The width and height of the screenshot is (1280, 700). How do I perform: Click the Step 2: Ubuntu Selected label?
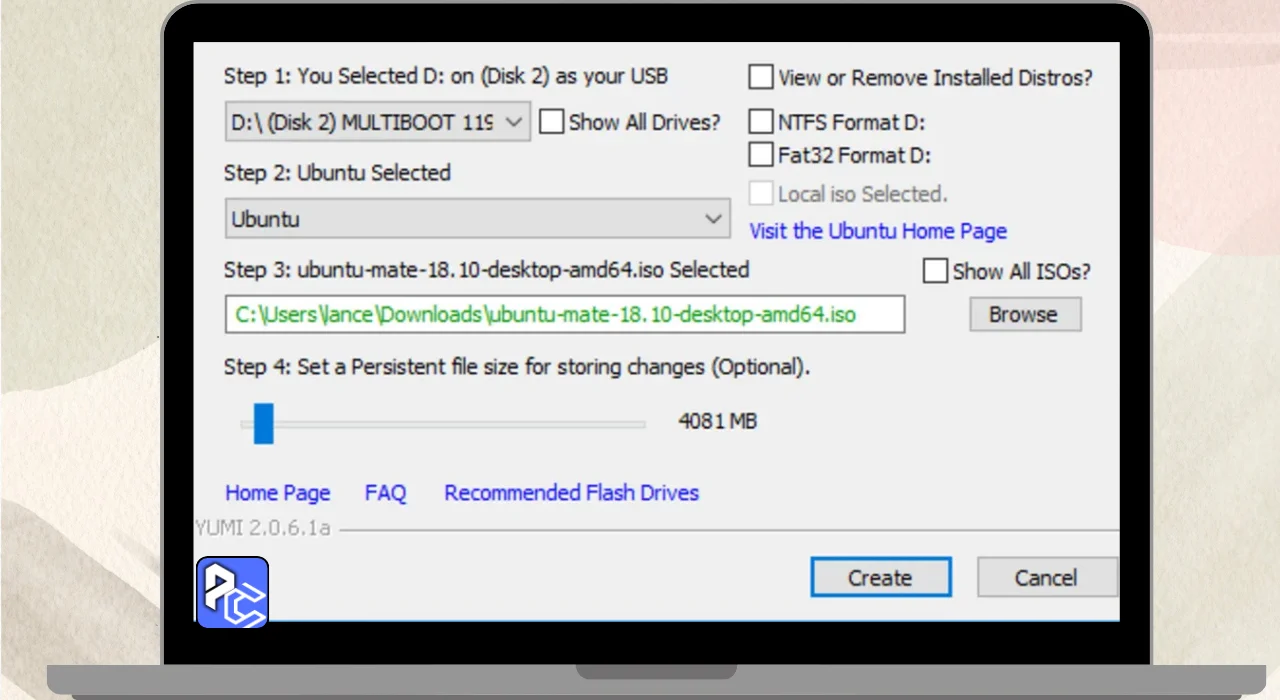337,173
